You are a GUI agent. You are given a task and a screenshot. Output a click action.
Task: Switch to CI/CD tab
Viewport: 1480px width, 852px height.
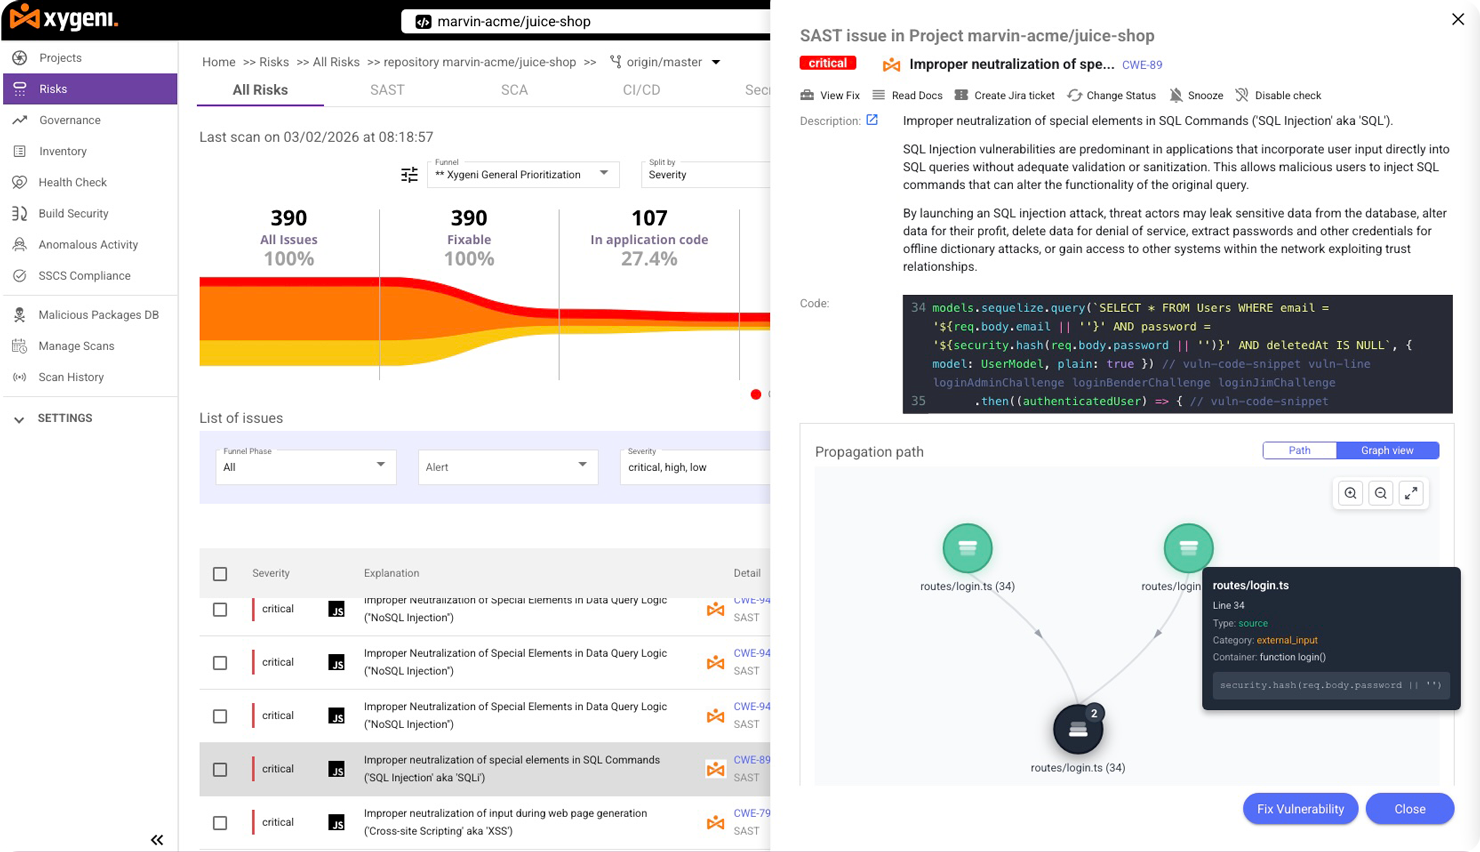point(641,90)
